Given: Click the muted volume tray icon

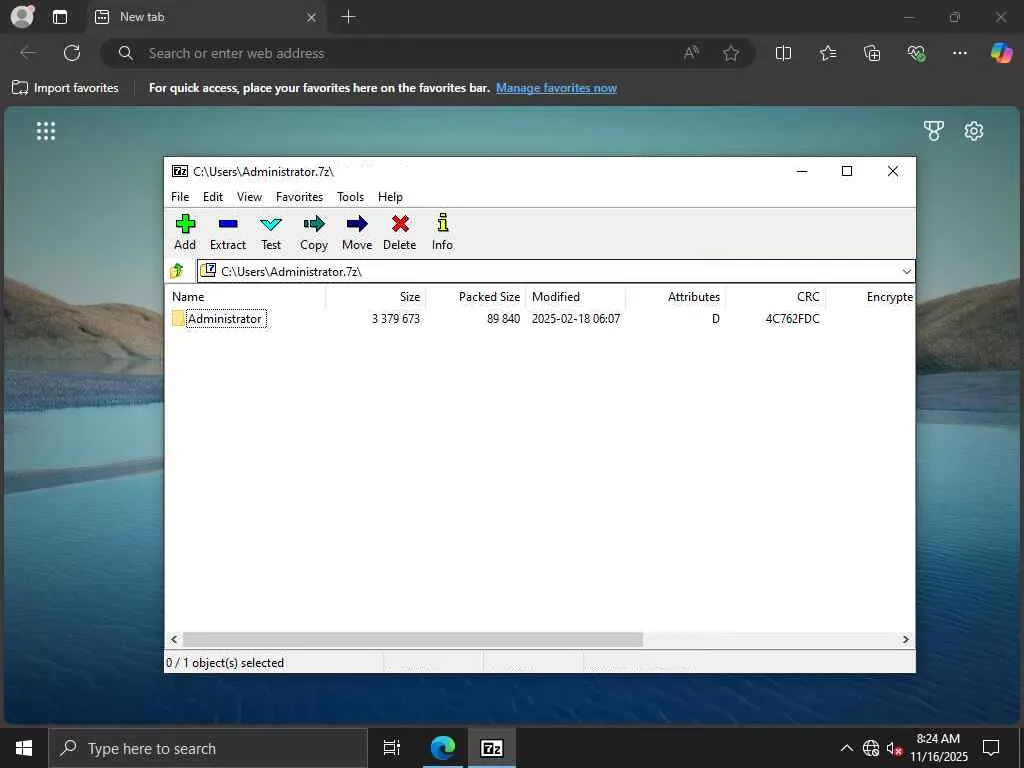Looking at the screenshot, I should tap(894, 748).
